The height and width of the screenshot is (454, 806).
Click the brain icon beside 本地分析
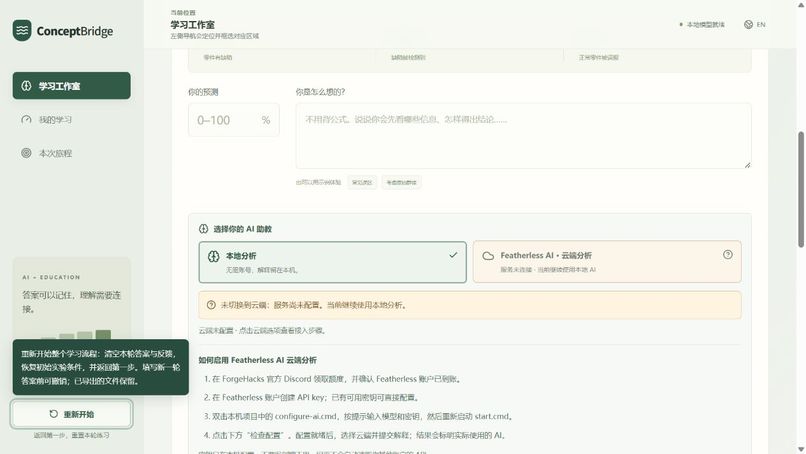[213, 256]
